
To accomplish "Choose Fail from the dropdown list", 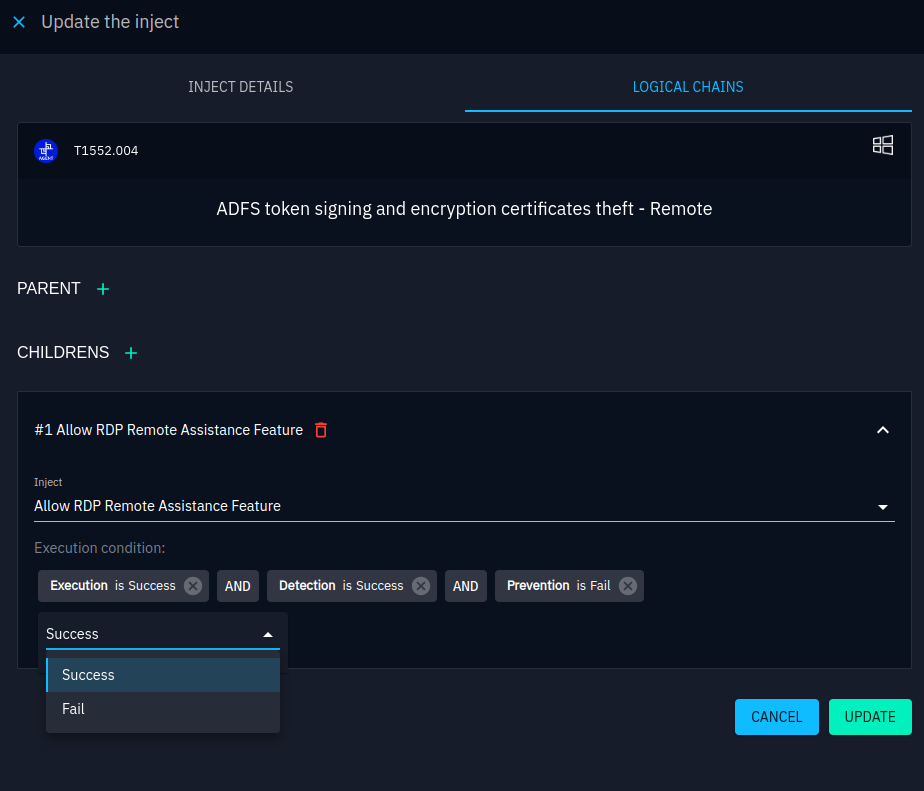I will [x=74, y=709].
